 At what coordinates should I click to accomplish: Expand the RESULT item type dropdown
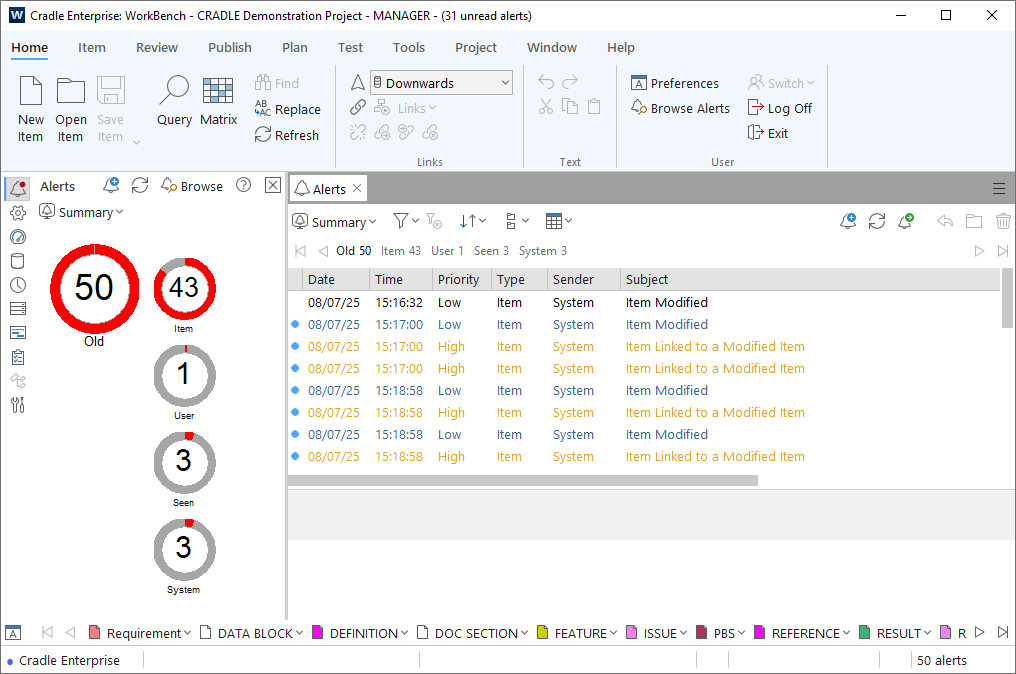coord(927,633)
